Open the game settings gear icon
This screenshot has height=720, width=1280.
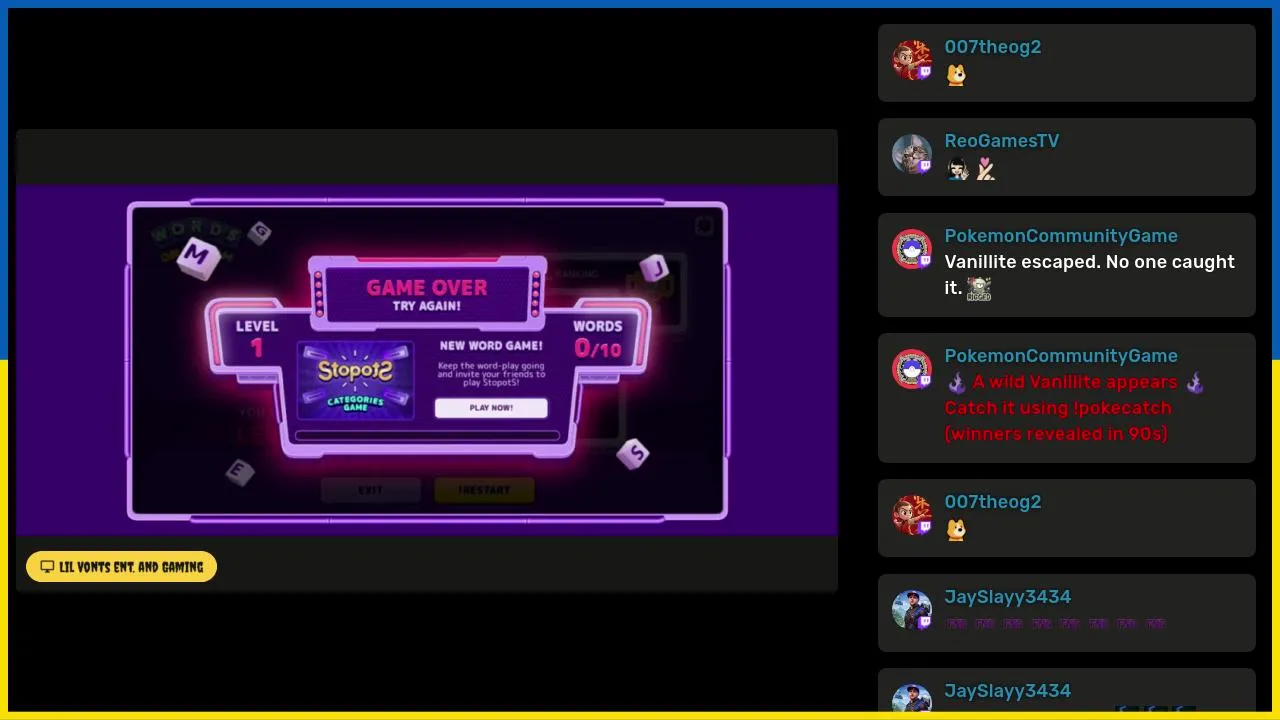705,226
